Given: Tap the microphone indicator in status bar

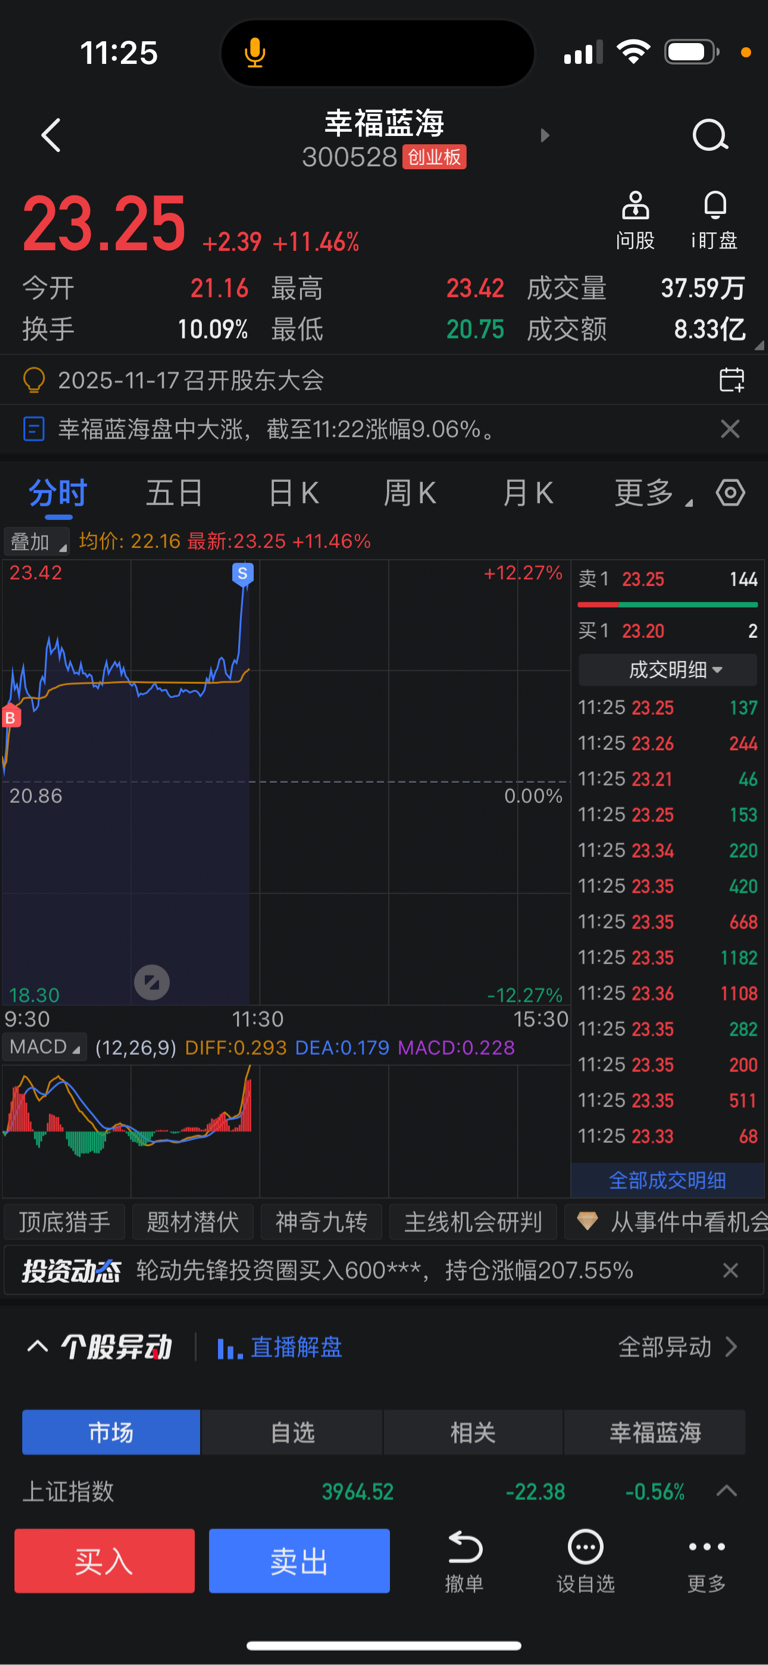Looking at the screenshot, I should pos(255,52).
